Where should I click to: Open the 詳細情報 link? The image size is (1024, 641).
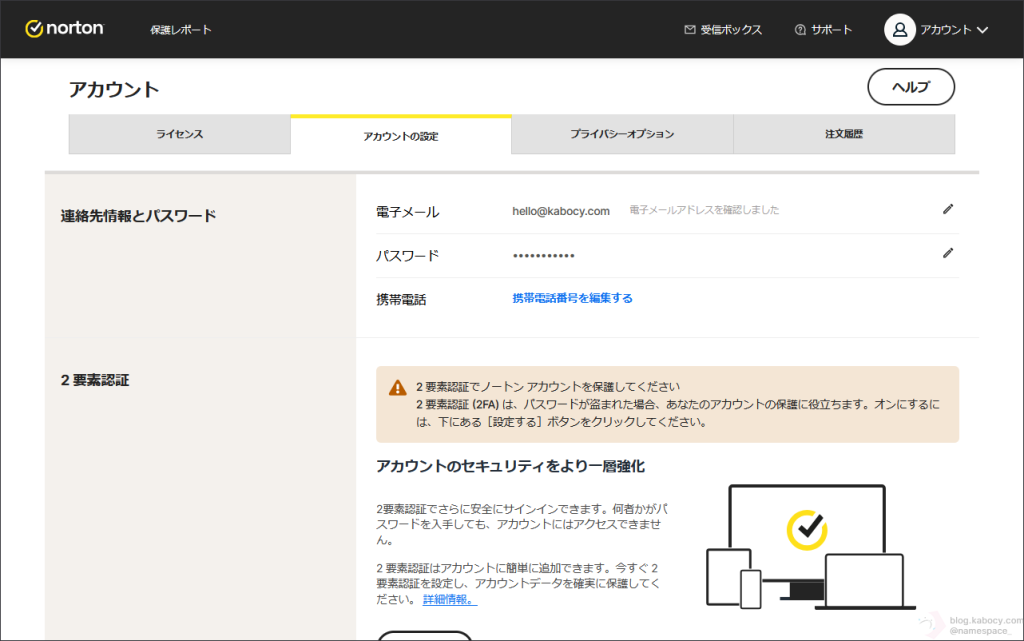pos(449,600)
